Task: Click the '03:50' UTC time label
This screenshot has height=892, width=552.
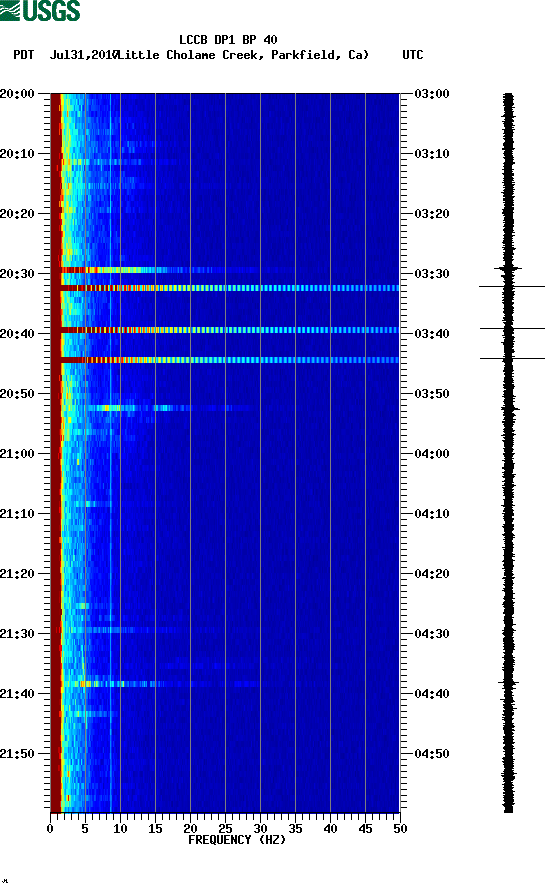Action: click(x=432, y=394)
